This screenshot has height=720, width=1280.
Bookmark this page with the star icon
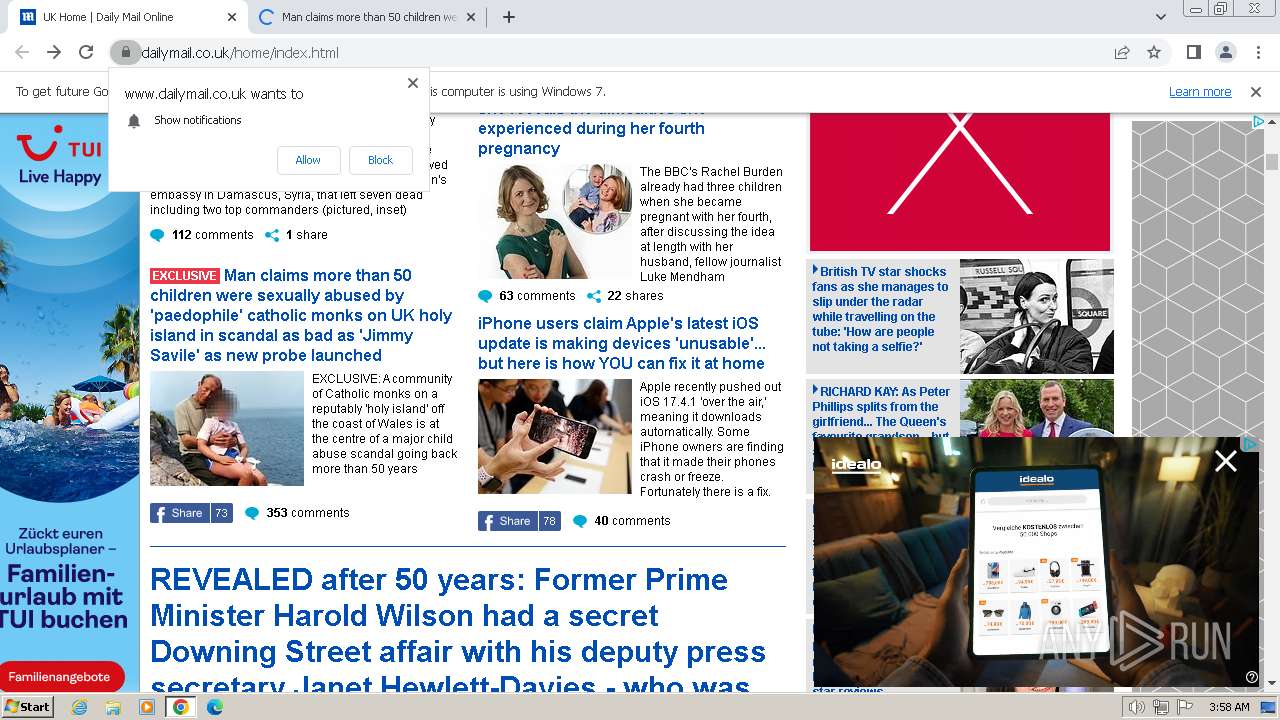(1154, 52)
